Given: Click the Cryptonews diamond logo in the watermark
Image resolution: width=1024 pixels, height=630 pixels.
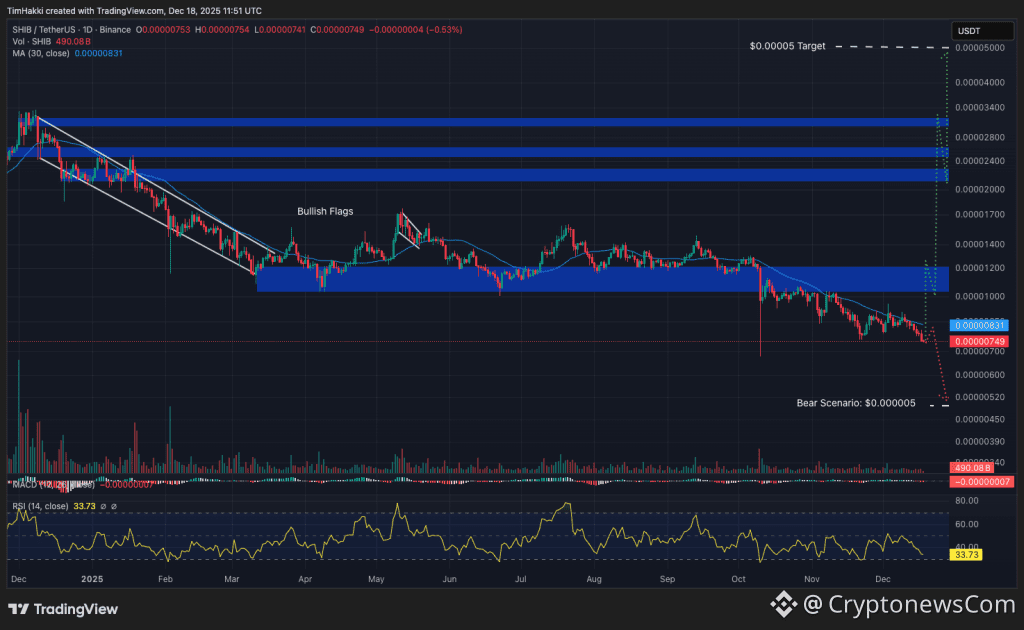Looking at the screenshot, I should click(x=784, y=606).
